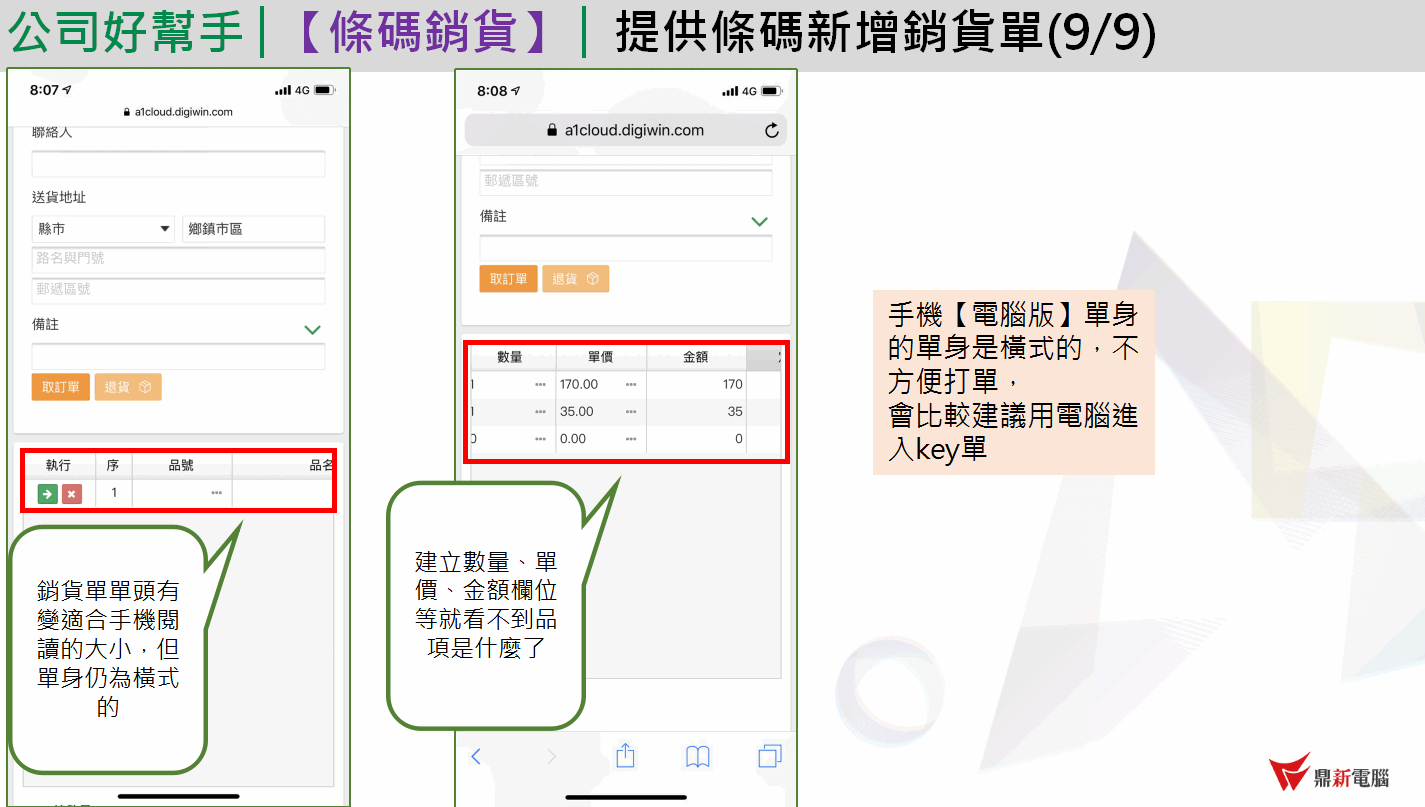The image size is (1425, 807).
Task: Click the 鼎新電腦 logo
Action: pos(1329,774)
